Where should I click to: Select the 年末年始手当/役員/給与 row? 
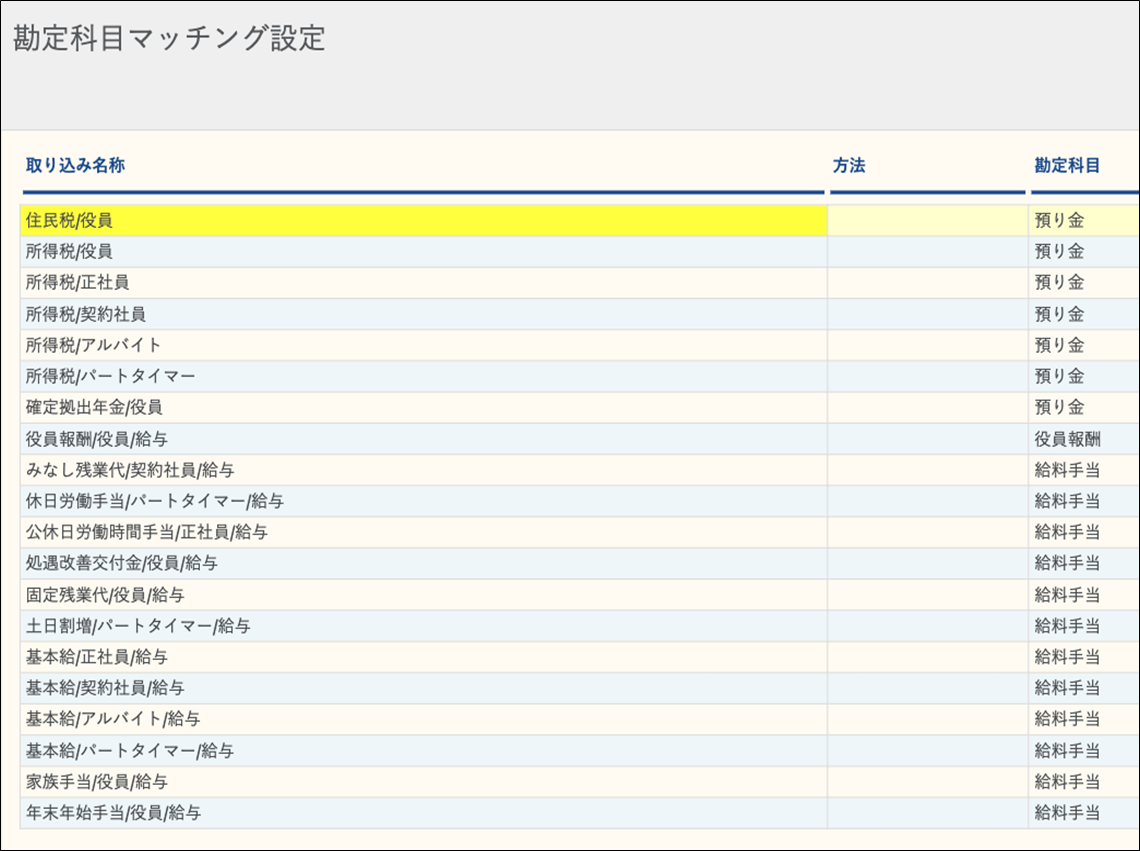[x=113, y=812]
